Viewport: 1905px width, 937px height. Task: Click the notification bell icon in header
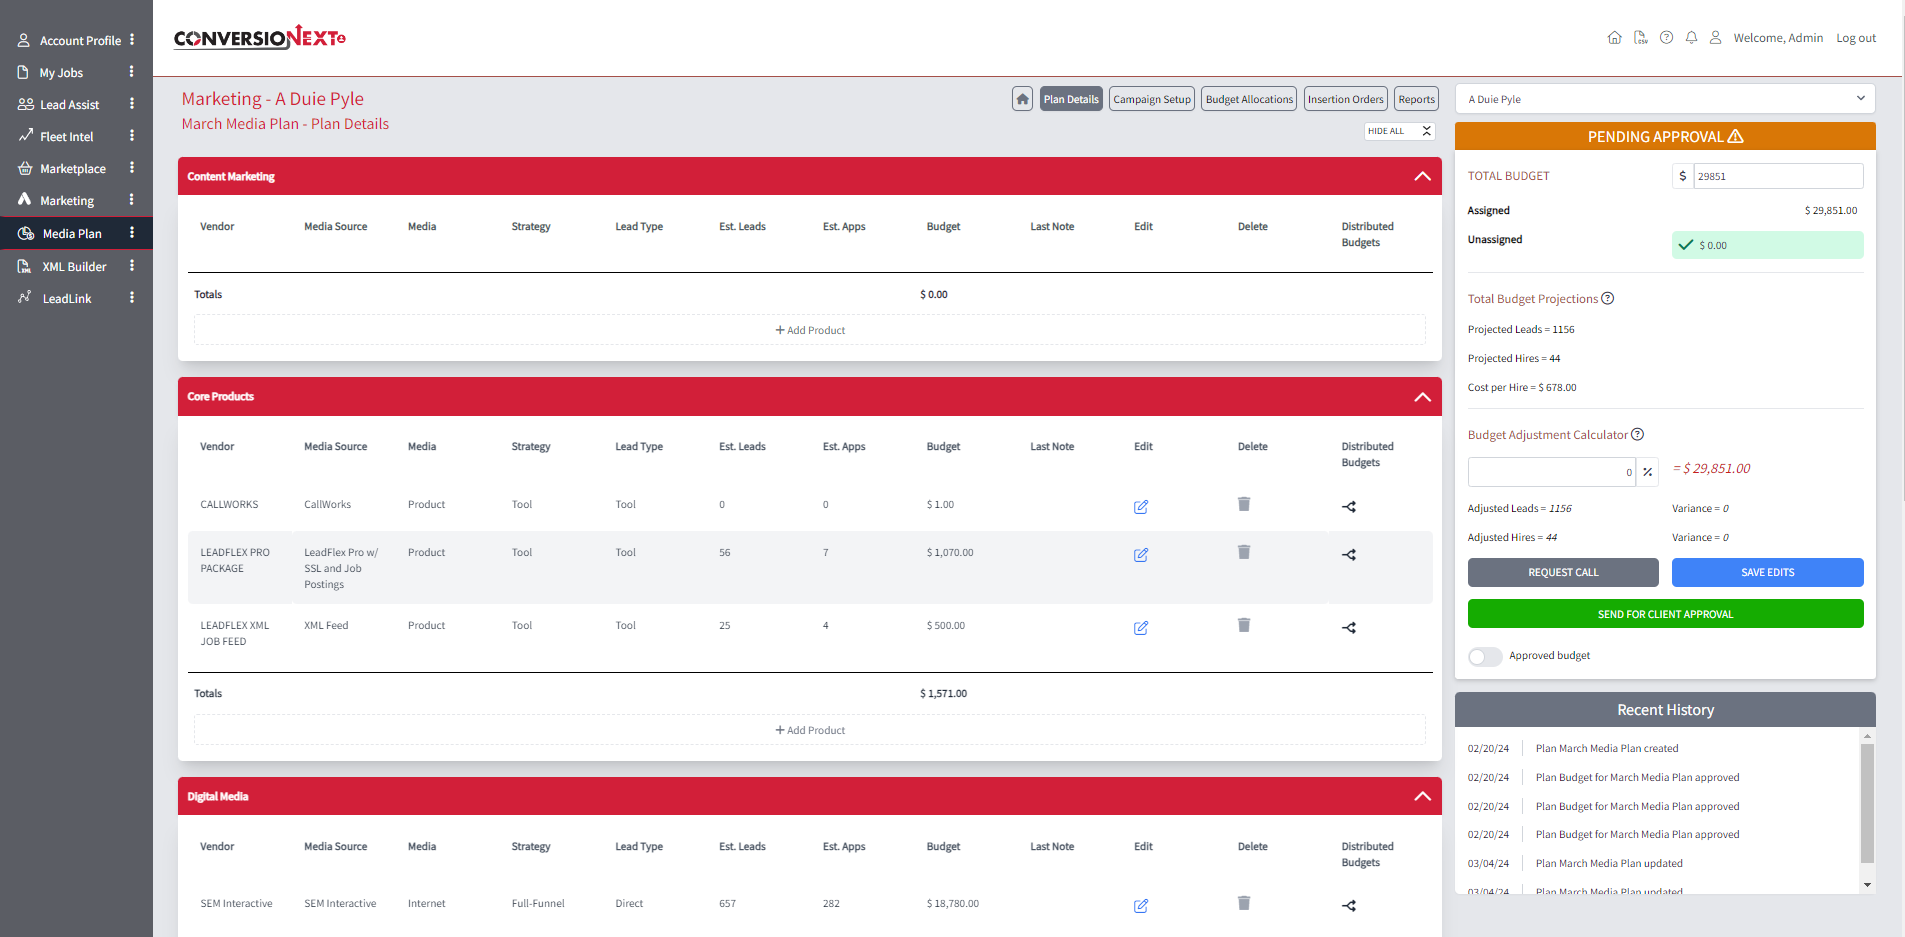pyautogui.click(x=1691, y=38)
